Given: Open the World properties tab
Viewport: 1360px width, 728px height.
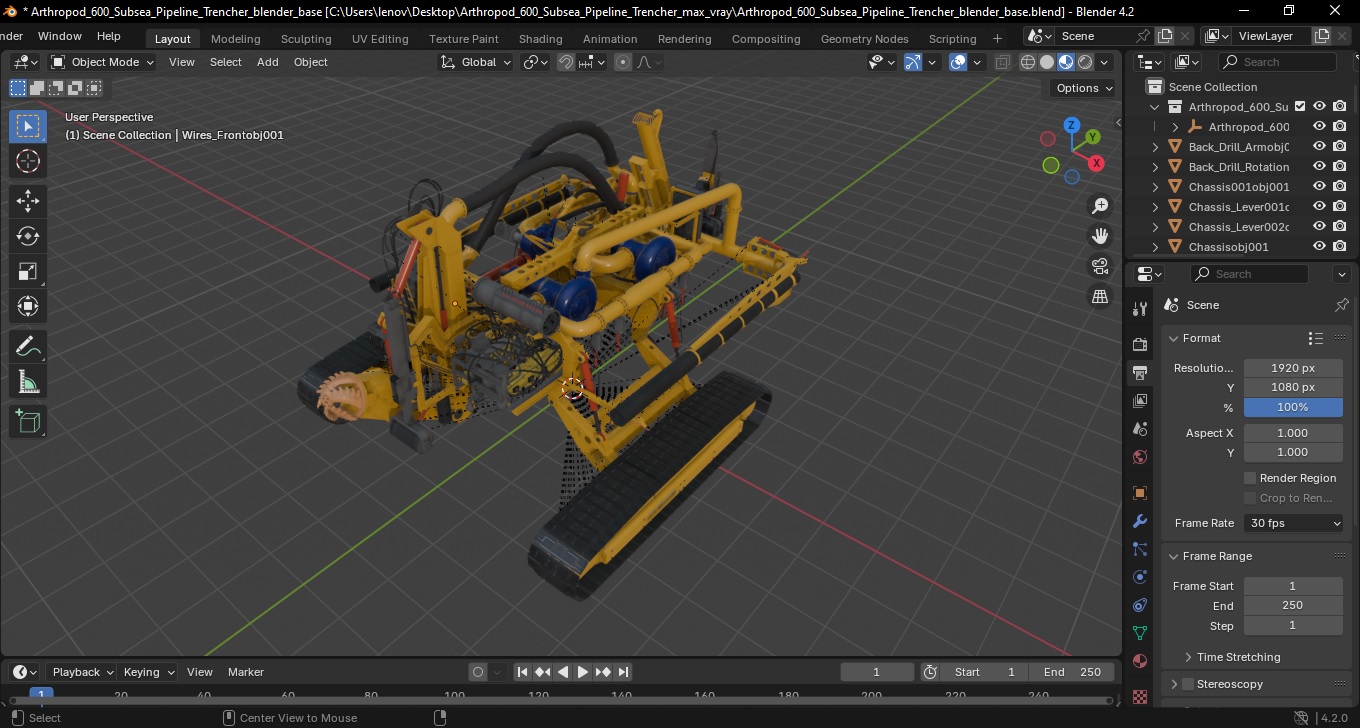Looking at the screenshot, I should coord(1140,457).
